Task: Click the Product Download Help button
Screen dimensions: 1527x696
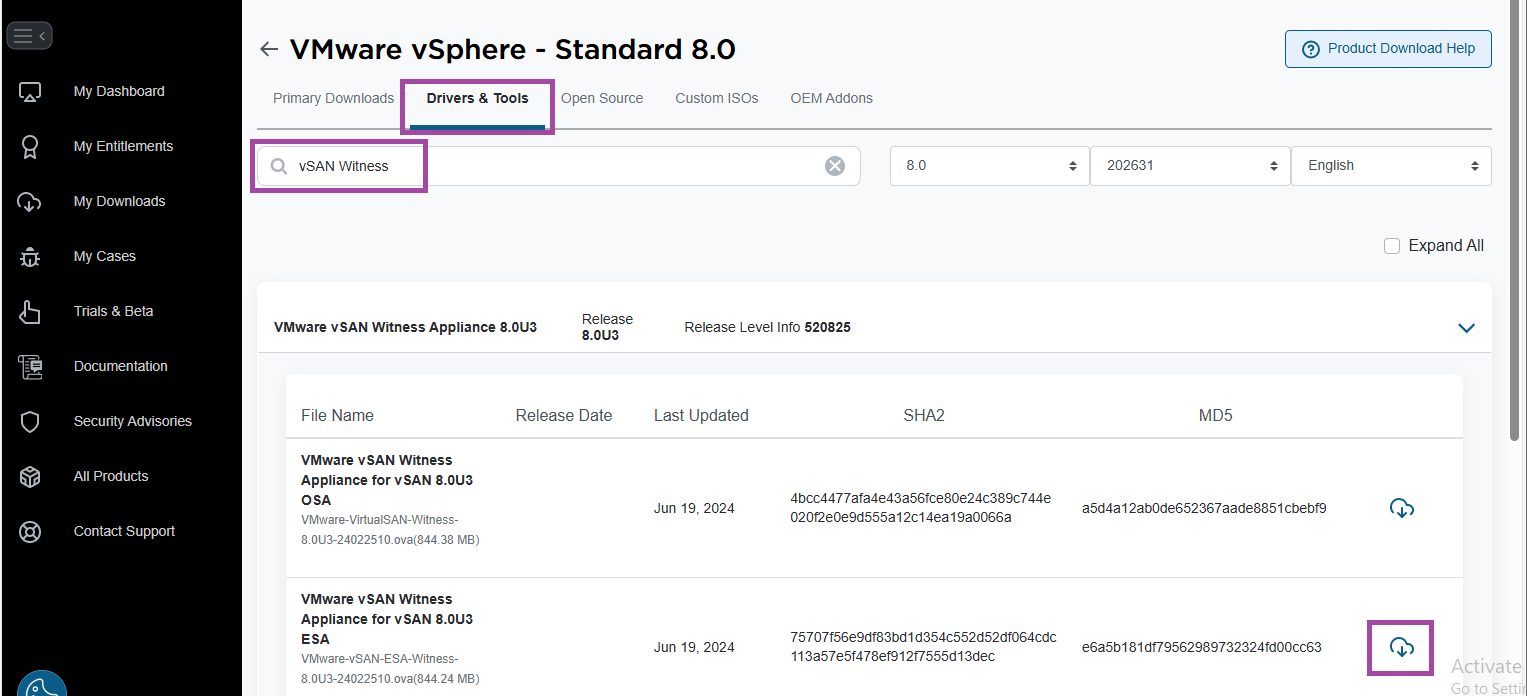Action: 1387,49
